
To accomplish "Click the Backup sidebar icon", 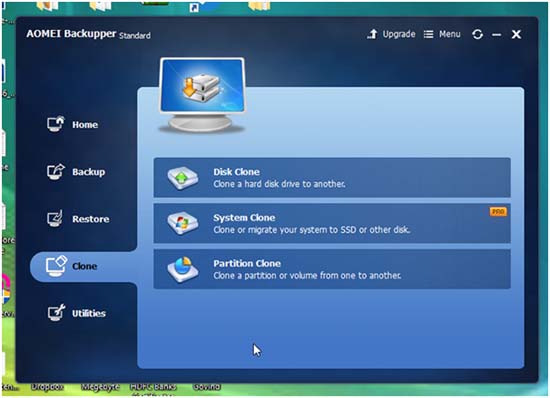I will click(56, 171).
